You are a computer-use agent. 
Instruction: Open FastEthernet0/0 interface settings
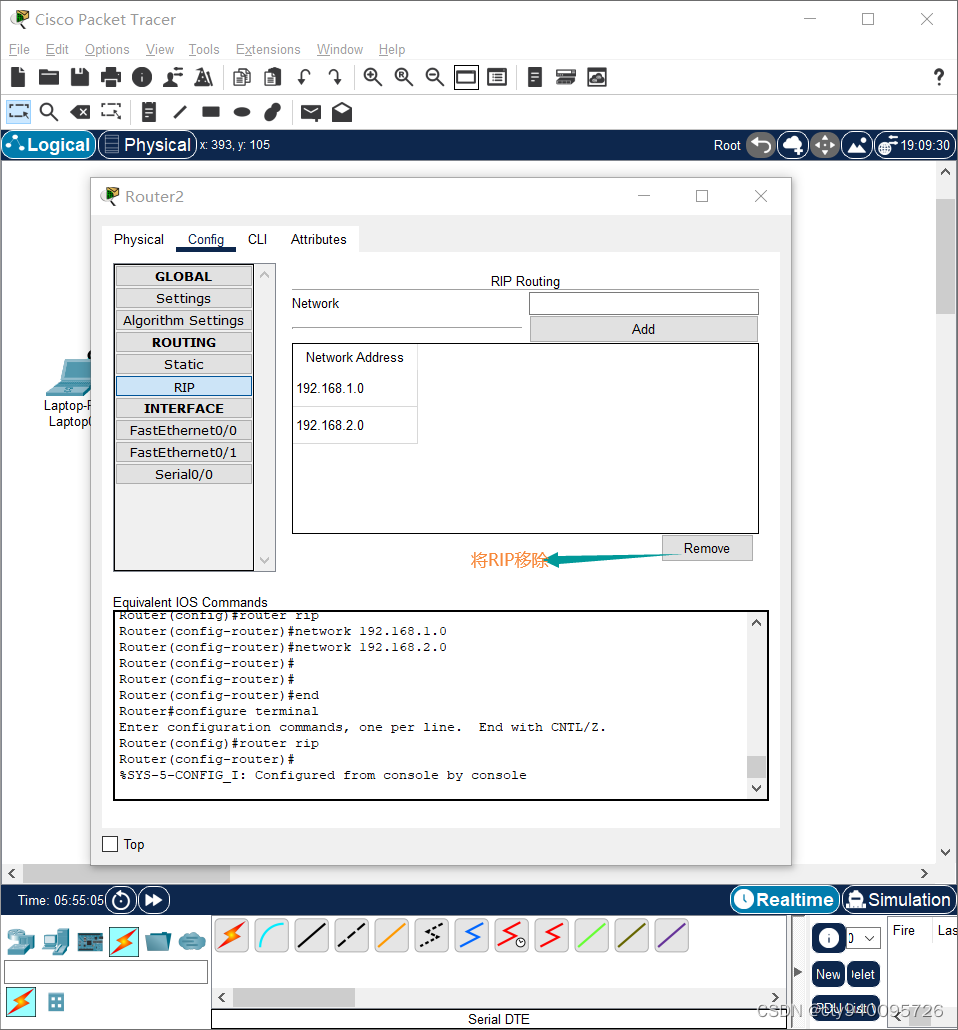tap(184, 430)
